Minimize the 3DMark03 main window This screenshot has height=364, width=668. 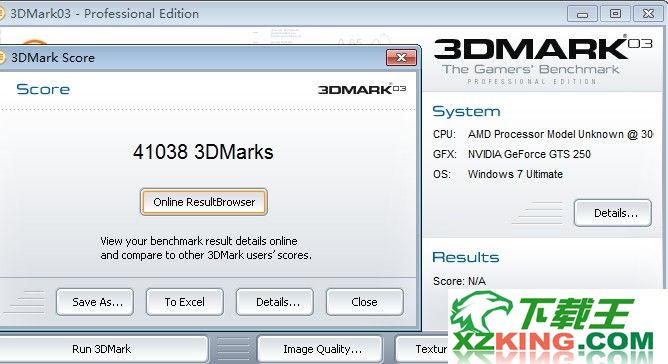(x=582, y=14)
